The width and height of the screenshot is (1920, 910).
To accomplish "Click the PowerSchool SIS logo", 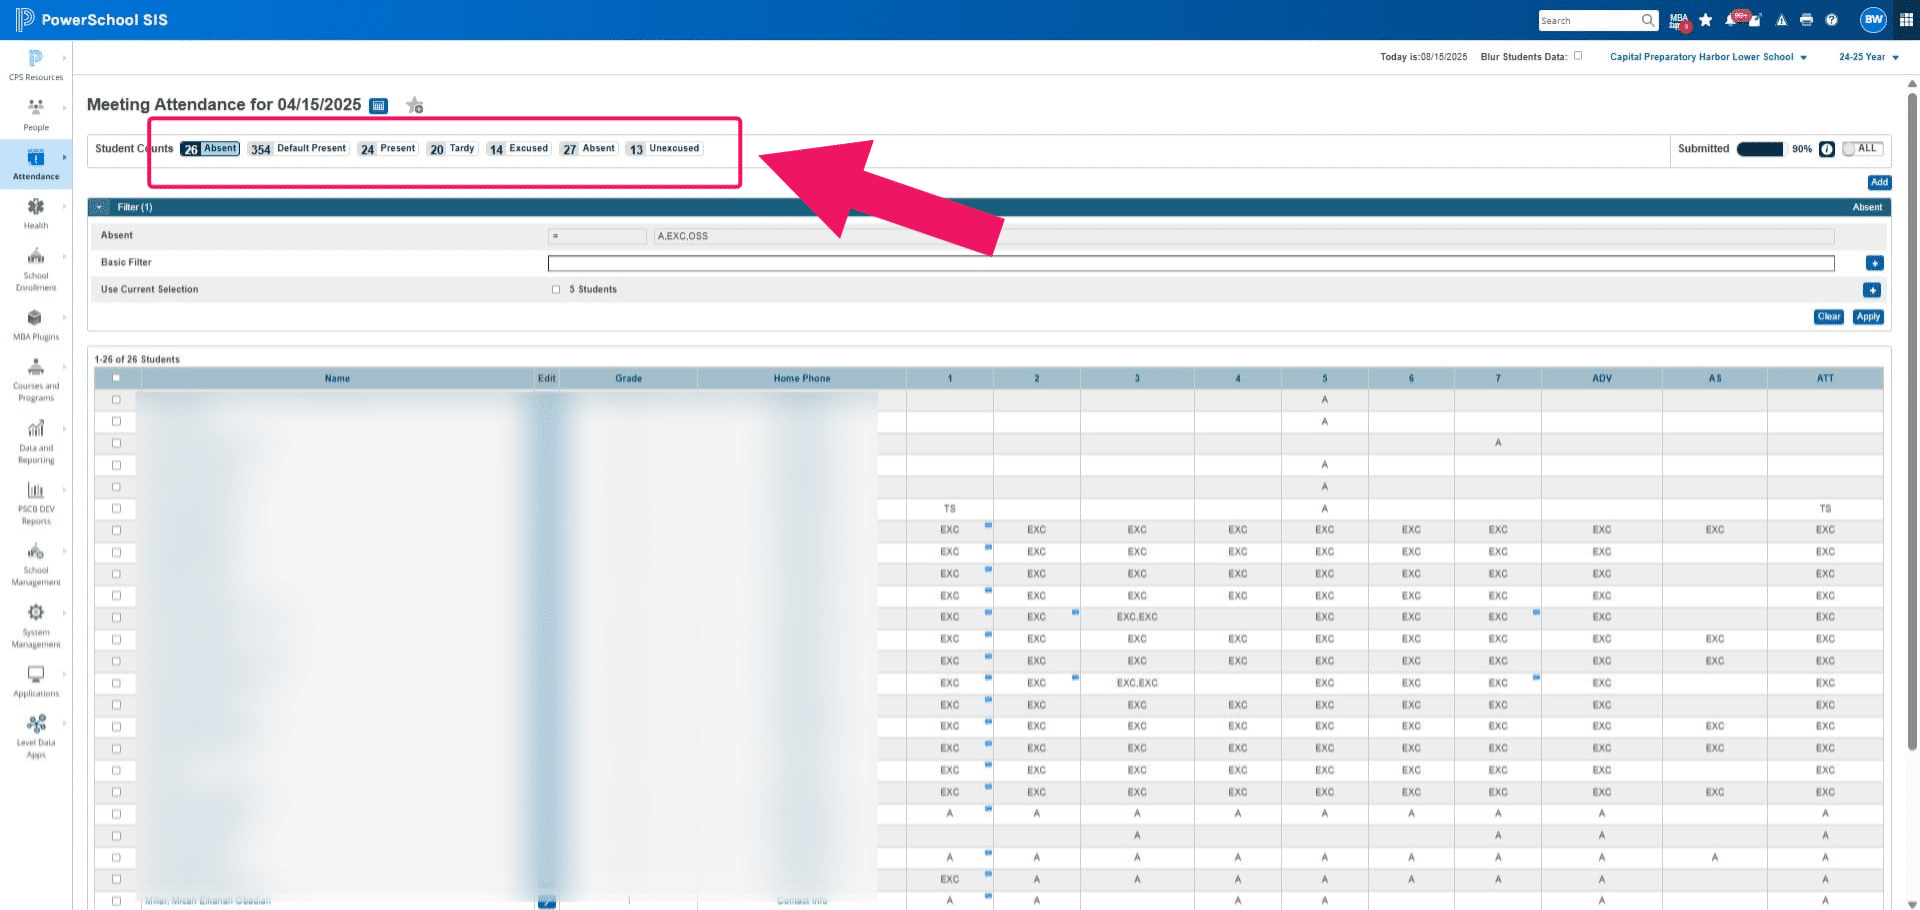I will point(91,20).
